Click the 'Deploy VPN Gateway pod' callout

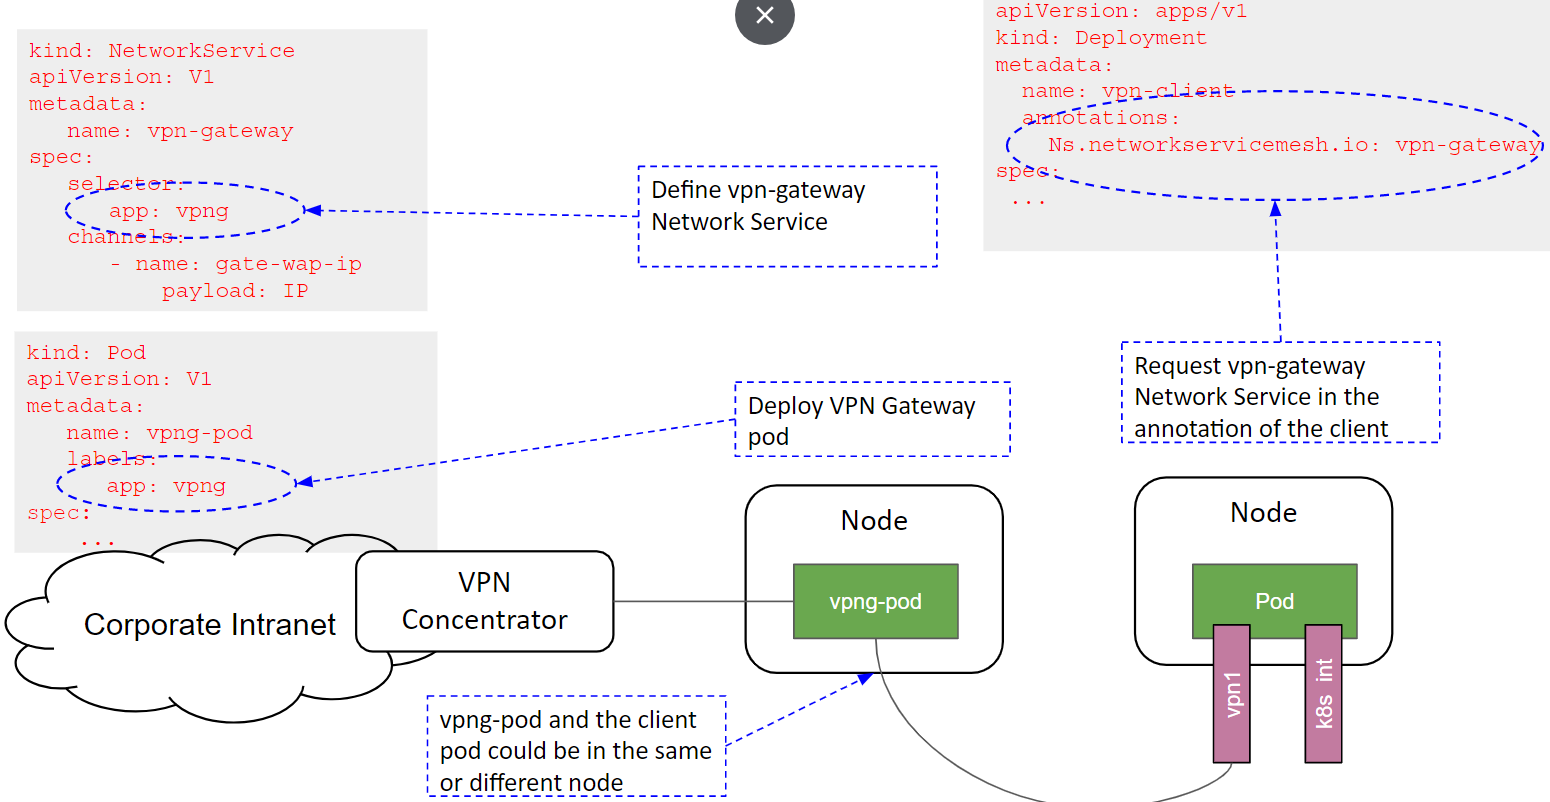[x=872, y=420]
